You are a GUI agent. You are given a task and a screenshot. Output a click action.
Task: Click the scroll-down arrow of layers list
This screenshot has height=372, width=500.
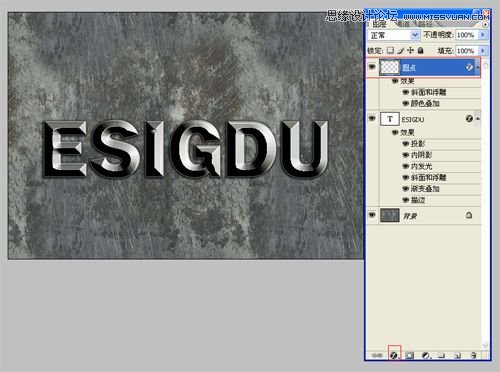[x=485, y=345]
